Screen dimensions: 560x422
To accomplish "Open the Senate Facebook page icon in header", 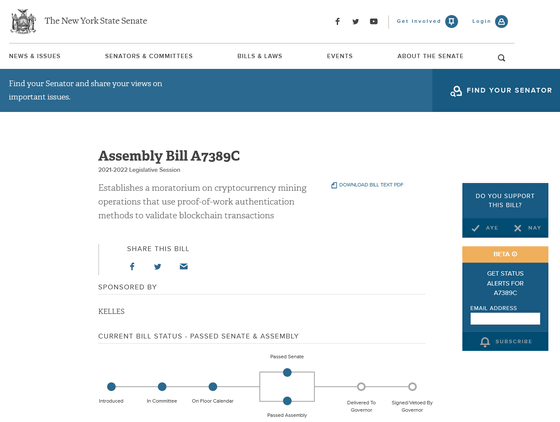I will point(338,21).
